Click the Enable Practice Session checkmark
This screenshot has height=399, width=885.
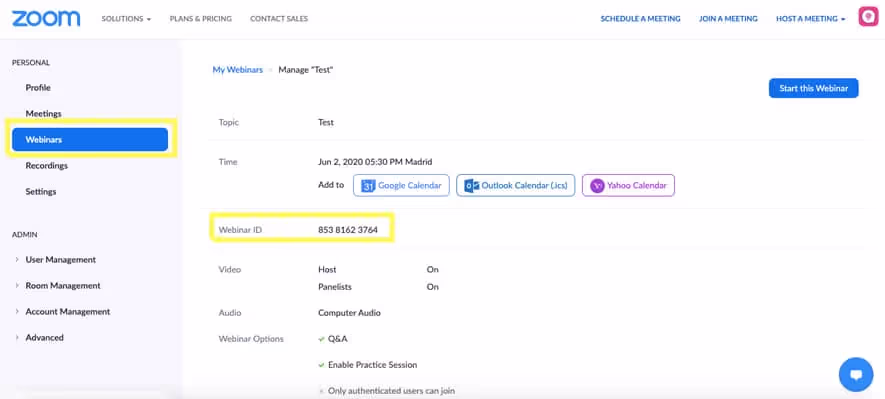pos(321,365)
